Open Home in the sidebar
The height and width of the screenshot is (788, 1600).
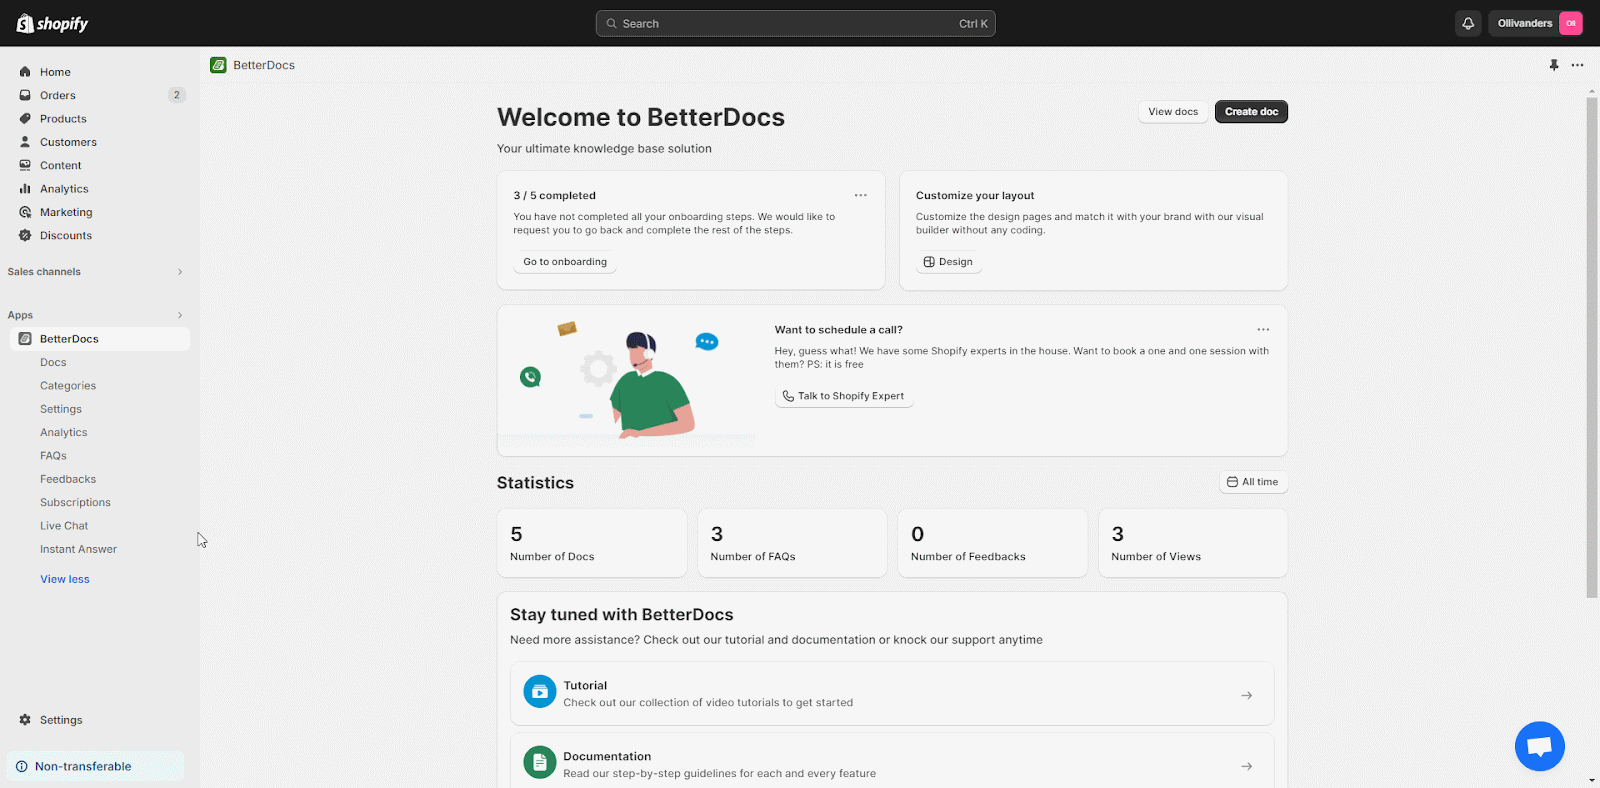click(x=55, y=72)
